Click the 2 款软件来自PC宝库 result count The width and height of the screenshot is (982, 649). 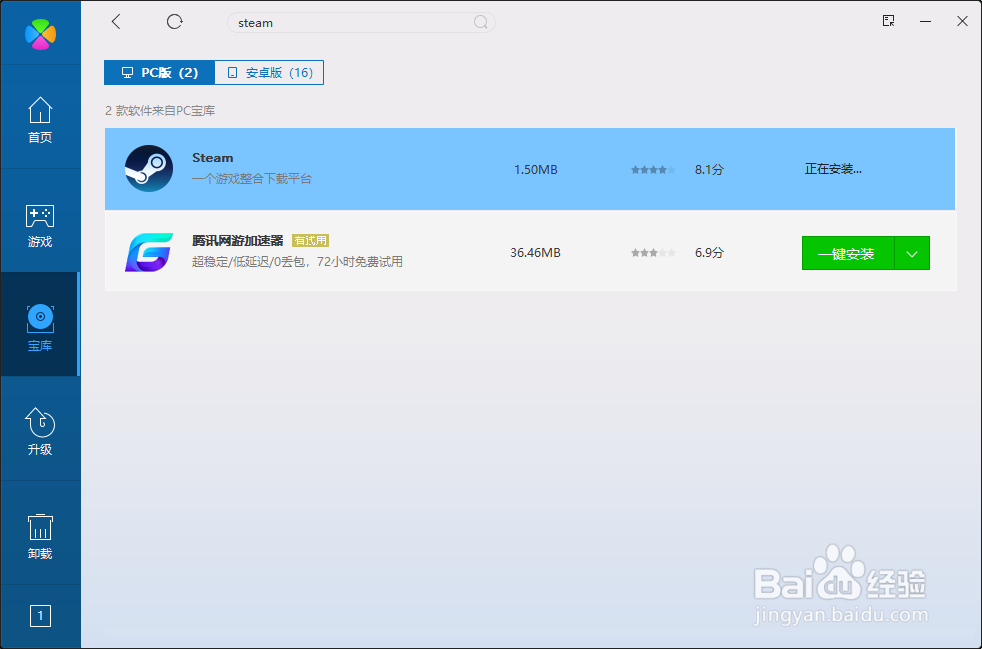tap(160, 111)
